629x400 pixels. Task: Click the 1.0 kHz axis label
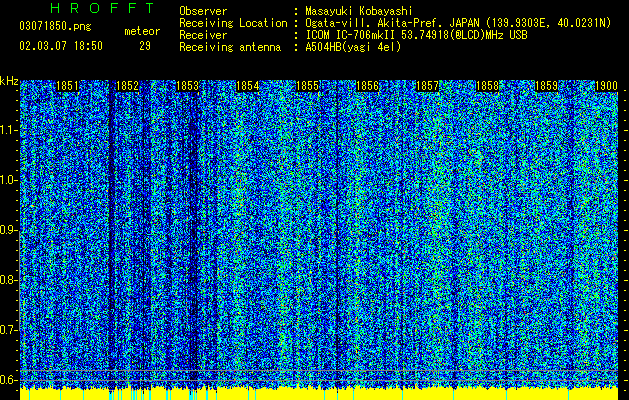[8, 180]
